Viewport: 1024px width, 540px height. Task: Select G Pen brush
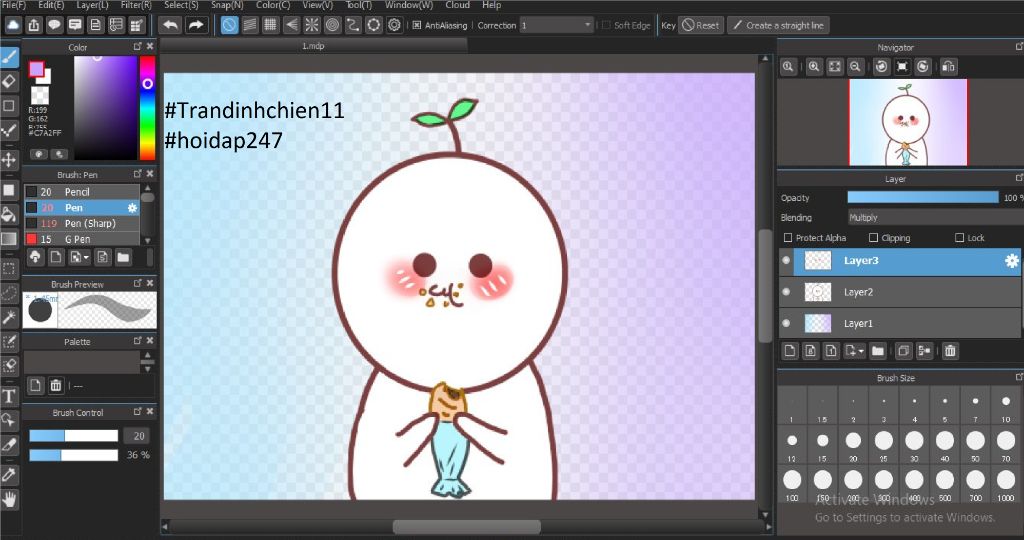click(82, 239)
